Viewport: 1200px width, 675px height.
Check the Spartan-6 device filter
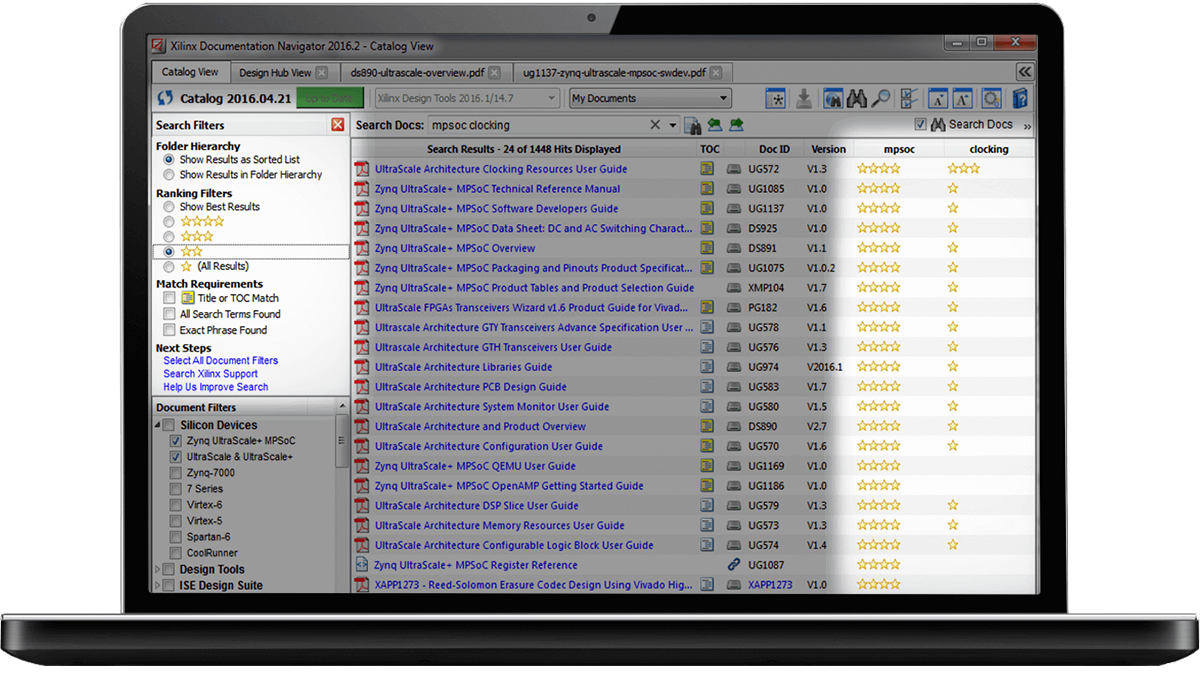(176, 537)
